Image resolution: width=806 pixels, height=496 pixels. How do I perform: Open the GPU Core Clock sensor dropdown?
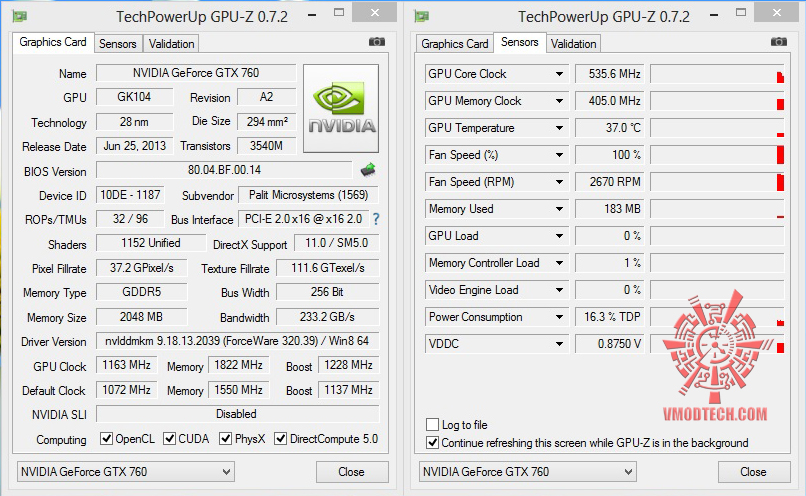pyautogui.click(x=560, y=74)
